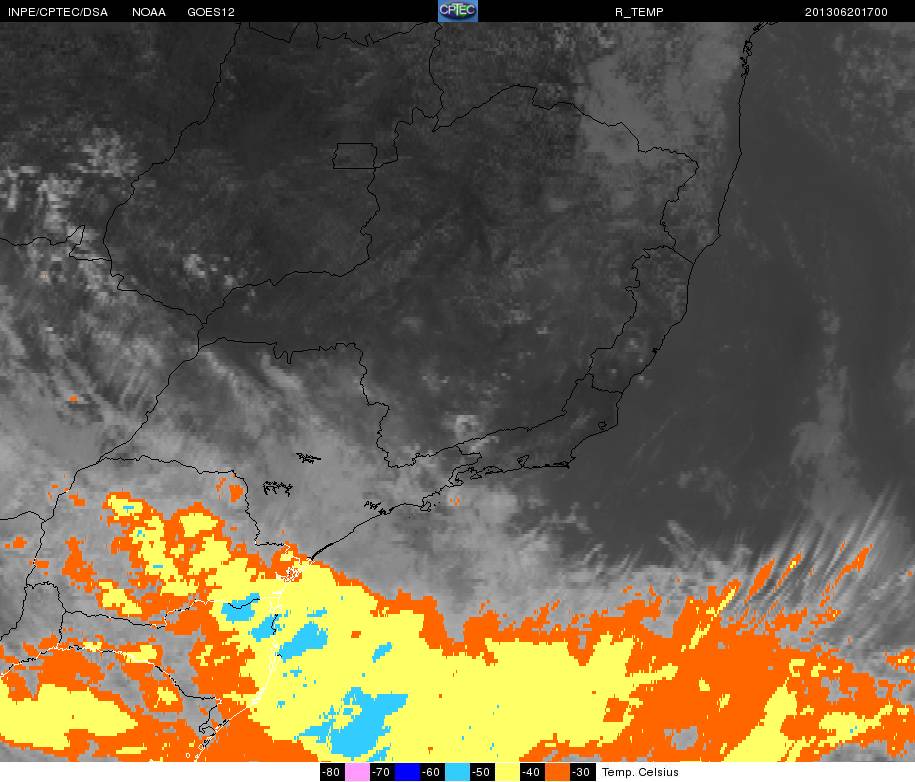Click the -70 legend value
This screenshot has width=915, height=782.
click(x=382, y=772)
